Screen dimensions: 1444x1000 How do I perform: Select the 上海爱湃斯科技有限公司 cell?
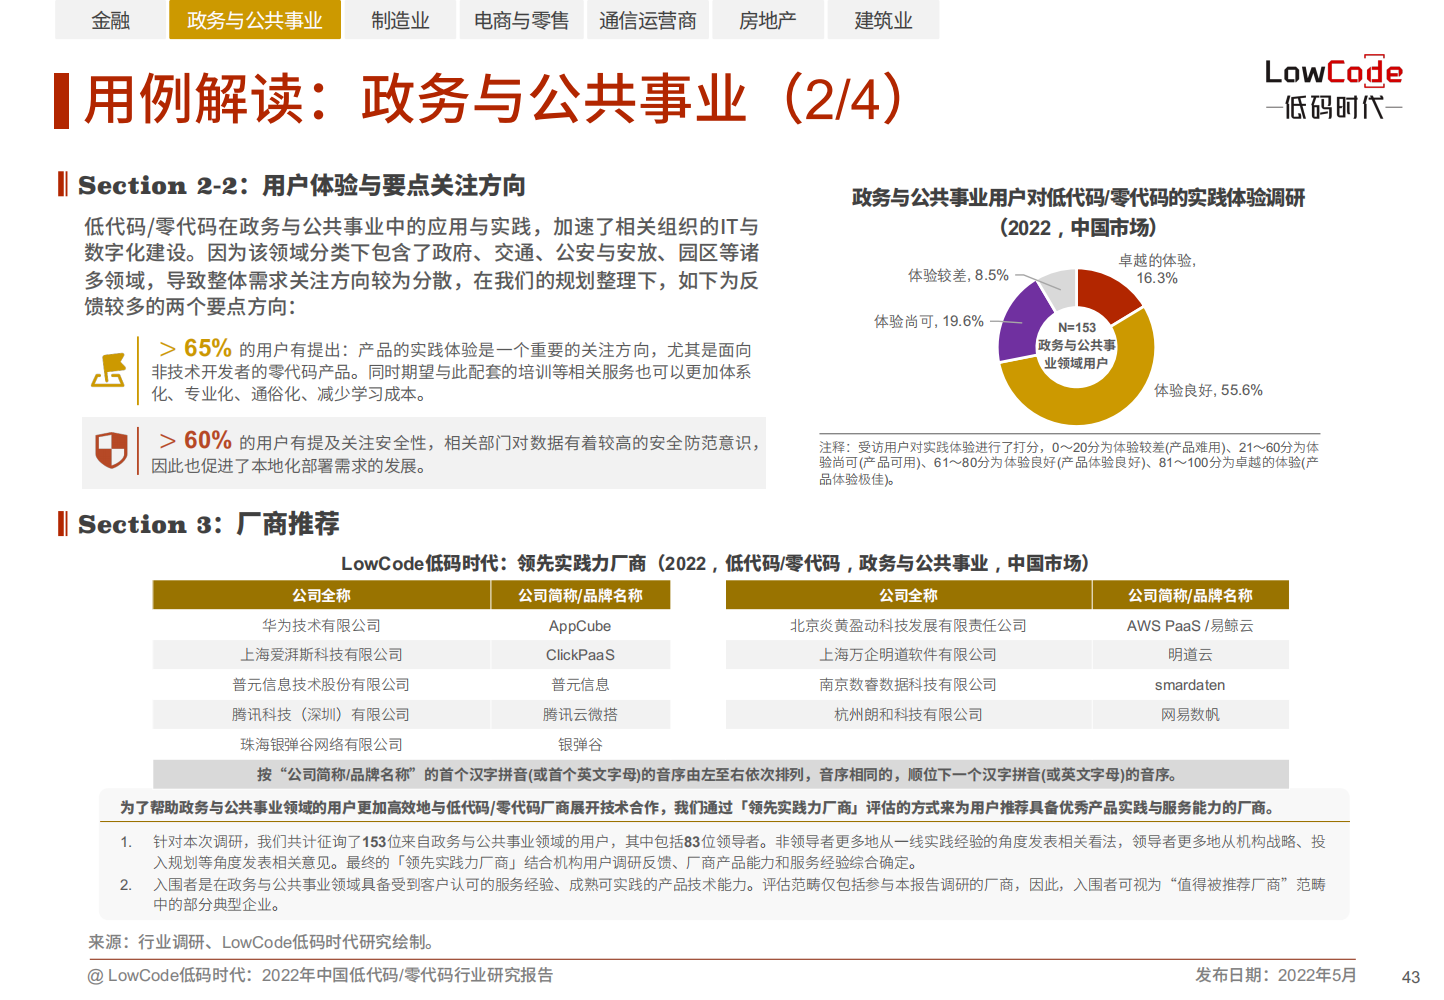(321, 655)
